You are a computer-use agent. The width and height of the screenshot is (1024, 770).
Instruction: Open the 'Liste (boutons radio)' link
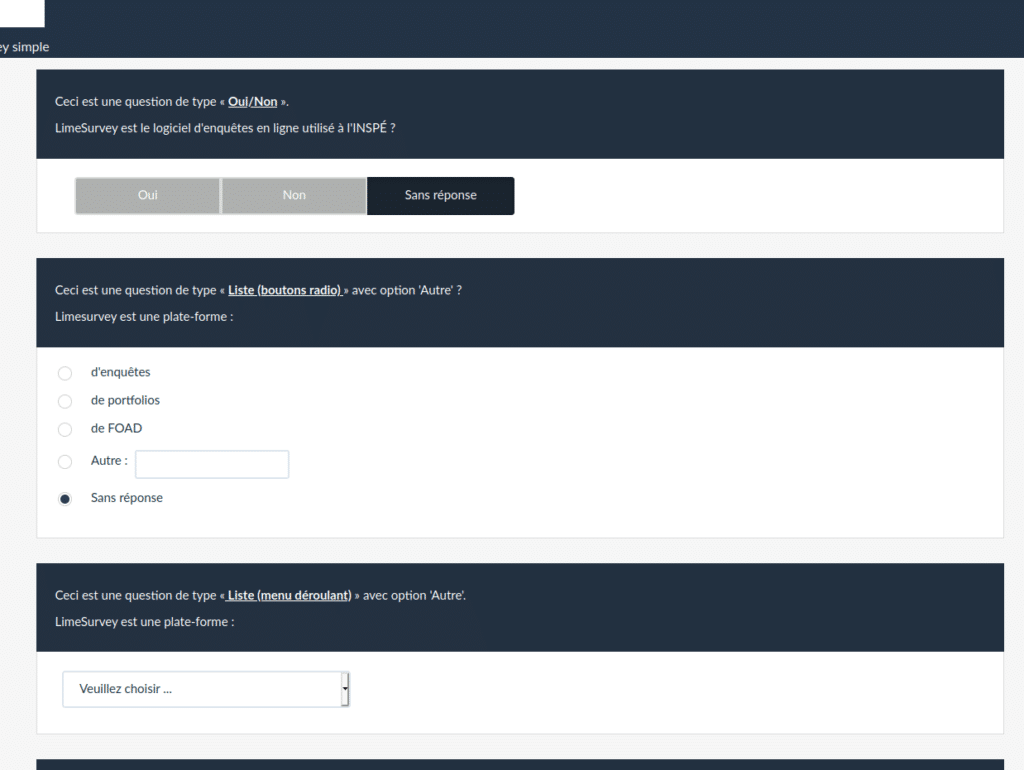tap(285, 290)
